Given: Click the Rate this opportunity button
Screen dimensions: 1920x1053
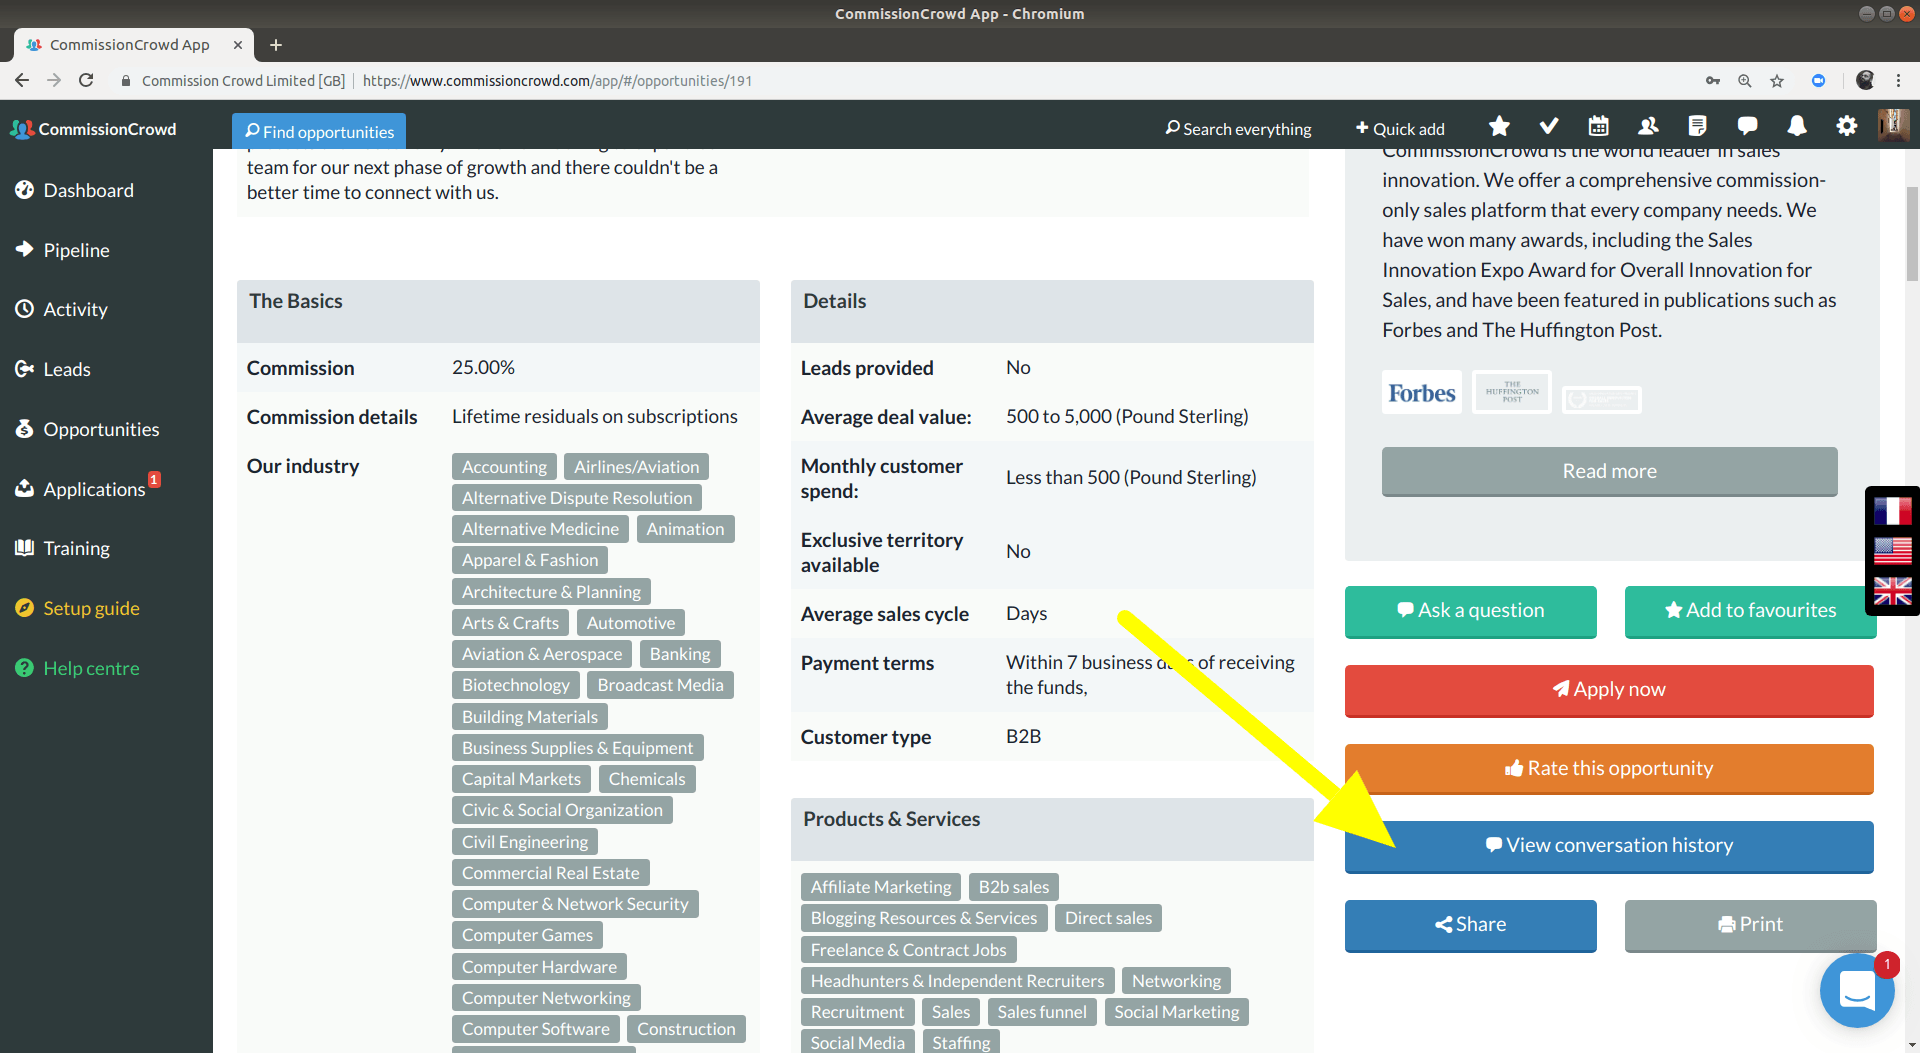Looking at the screenshot, I should pyautogui.click(x=1608, y=768).
